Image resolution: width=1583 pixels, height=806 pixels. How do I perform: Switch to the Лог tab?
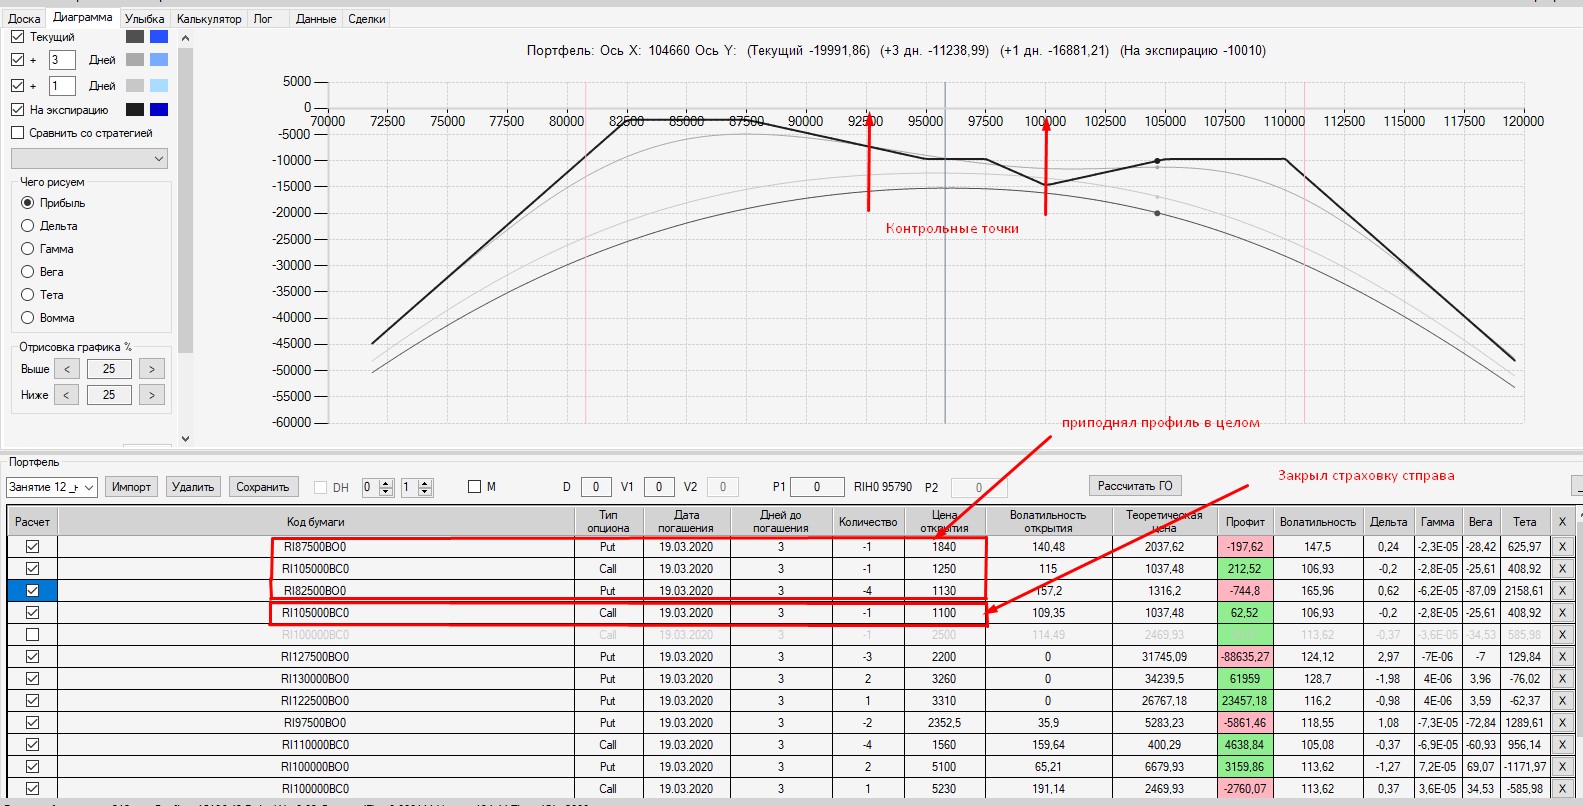click(x=263, y=19)
